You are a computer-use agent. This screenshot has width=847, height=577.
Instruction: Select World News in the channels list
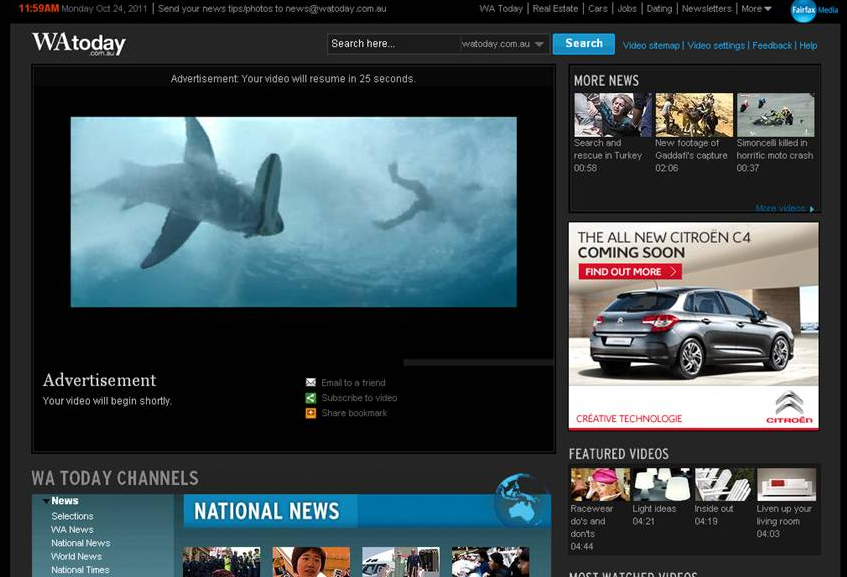[76, 557]
